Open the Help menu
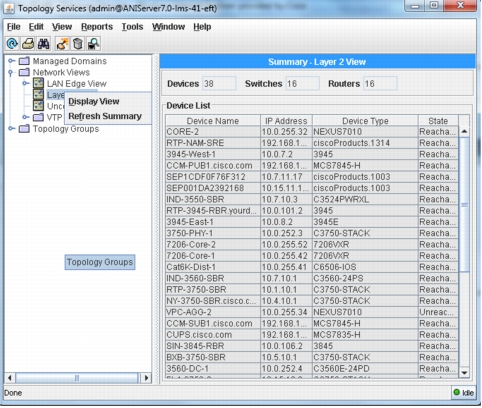Screen dimensions: 482x408 pyautogui.click(x=202, y=27)
